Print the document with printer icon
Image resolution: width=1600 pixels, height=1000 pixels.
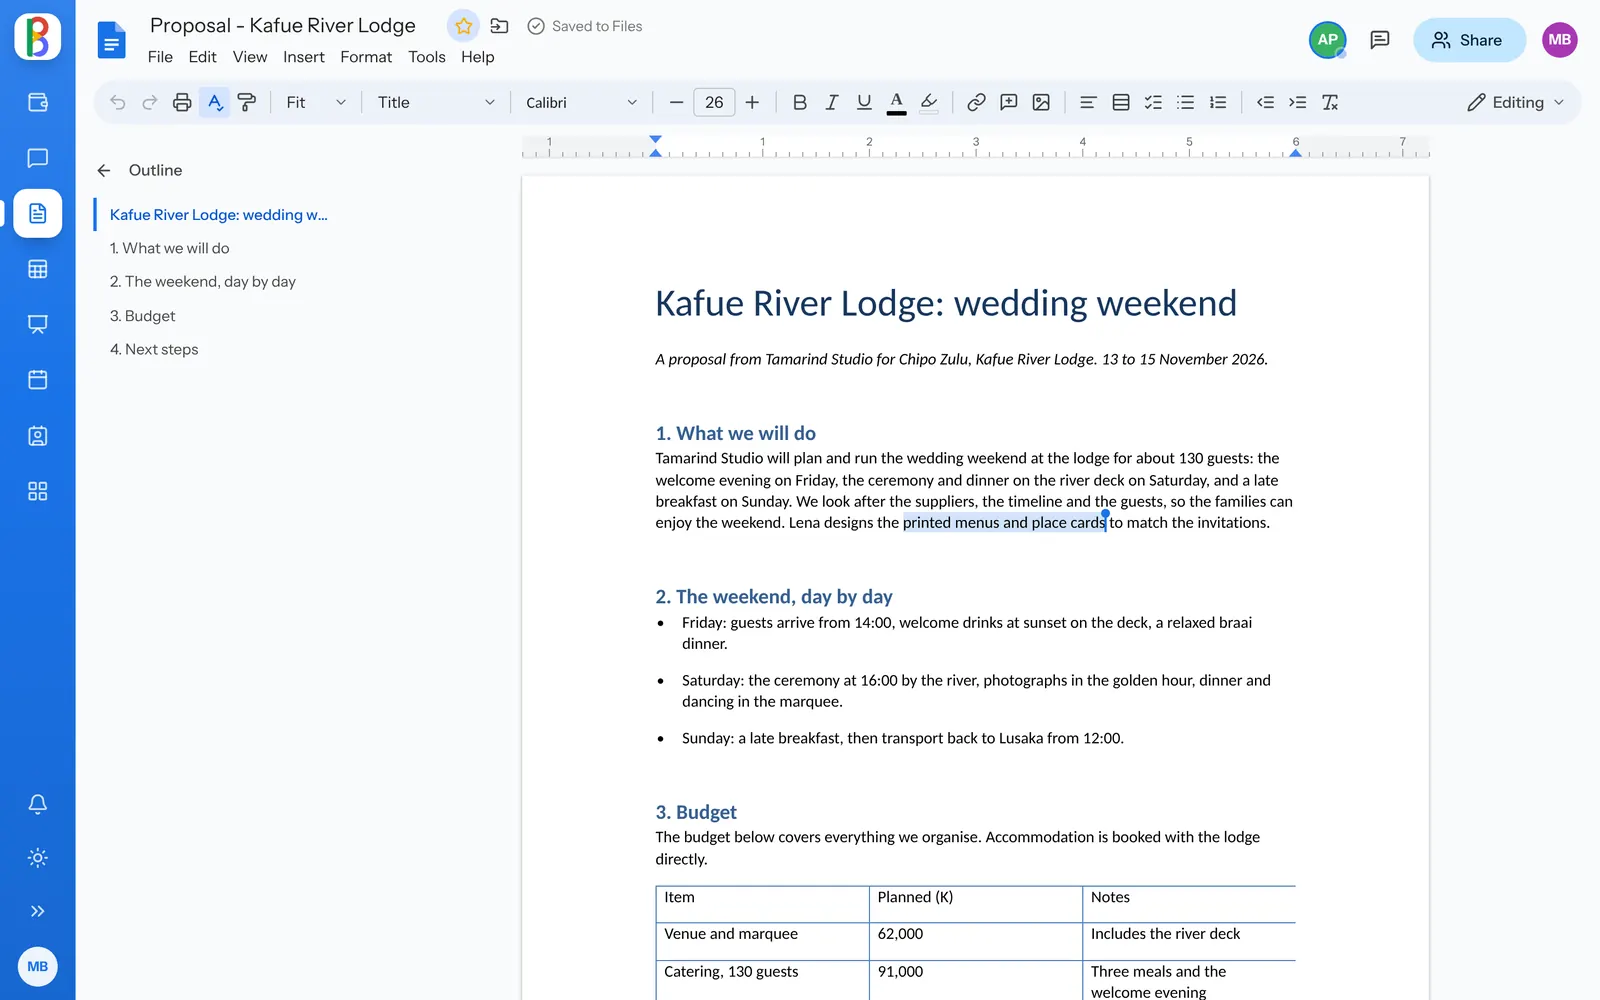(x=182, y=102)
